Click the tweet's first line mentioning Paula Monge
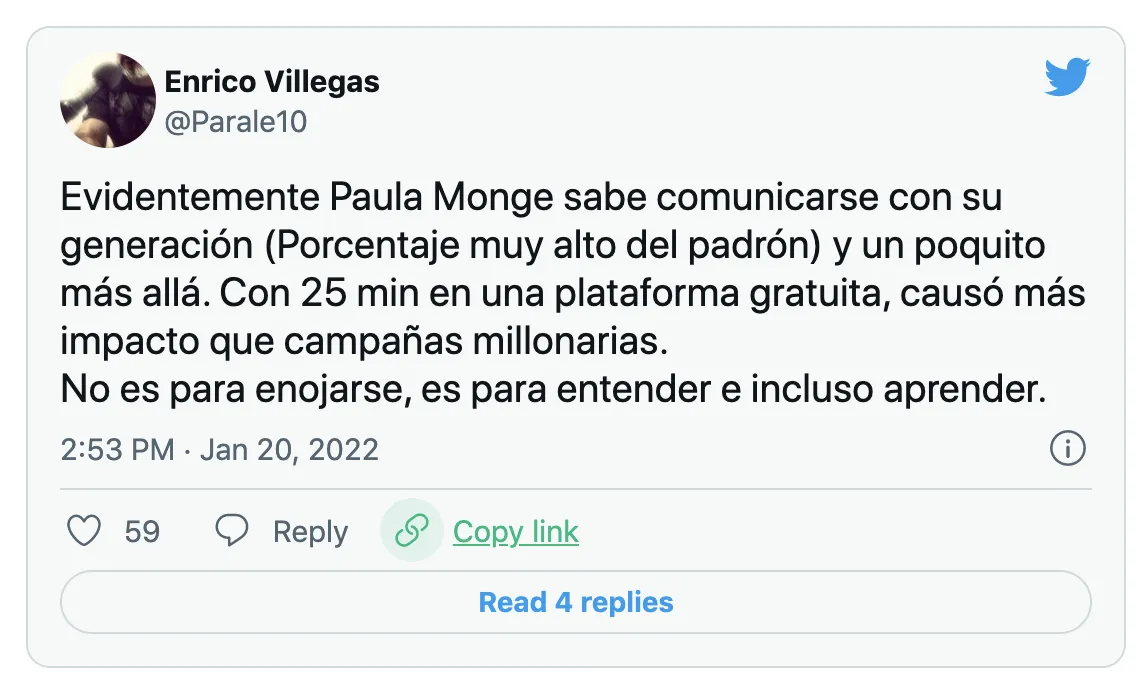1148x674 pixels. pyautogui.click(x=530, y=197)
